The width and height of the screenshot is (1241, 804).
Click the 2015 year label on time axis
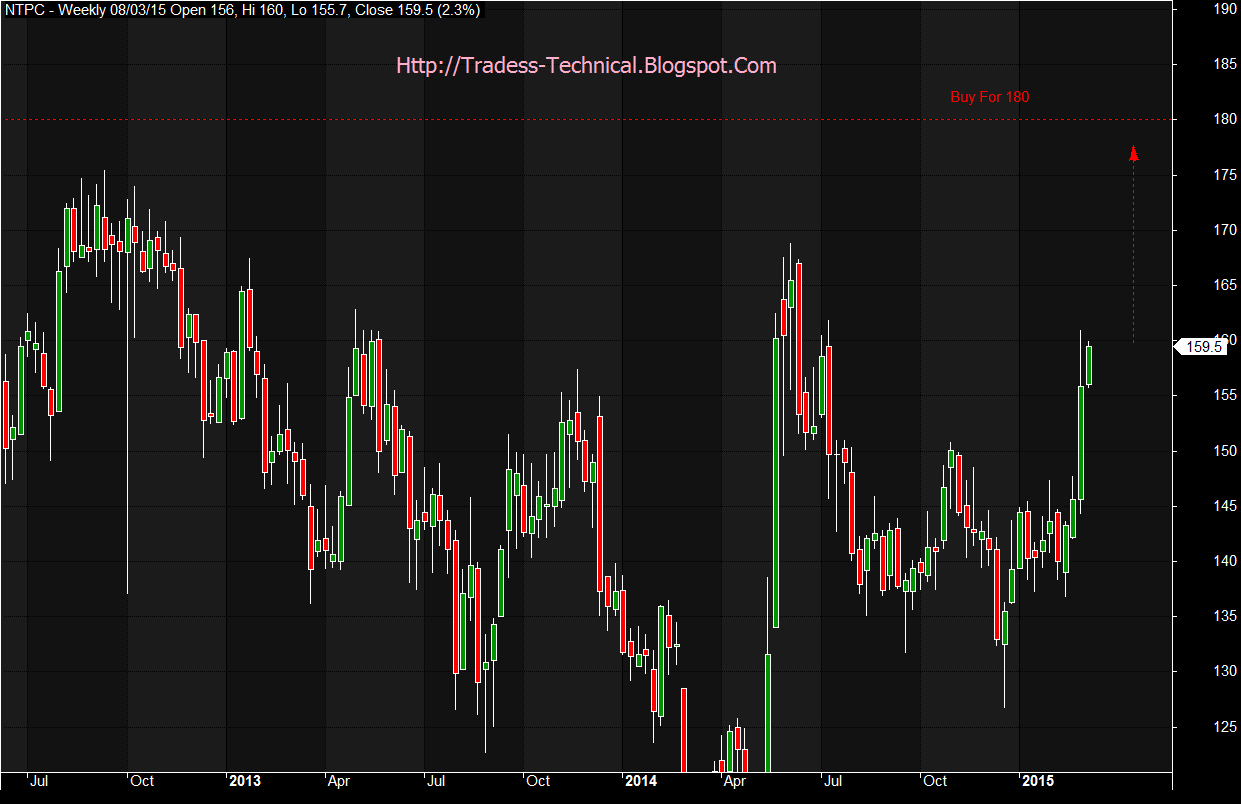1038,780
